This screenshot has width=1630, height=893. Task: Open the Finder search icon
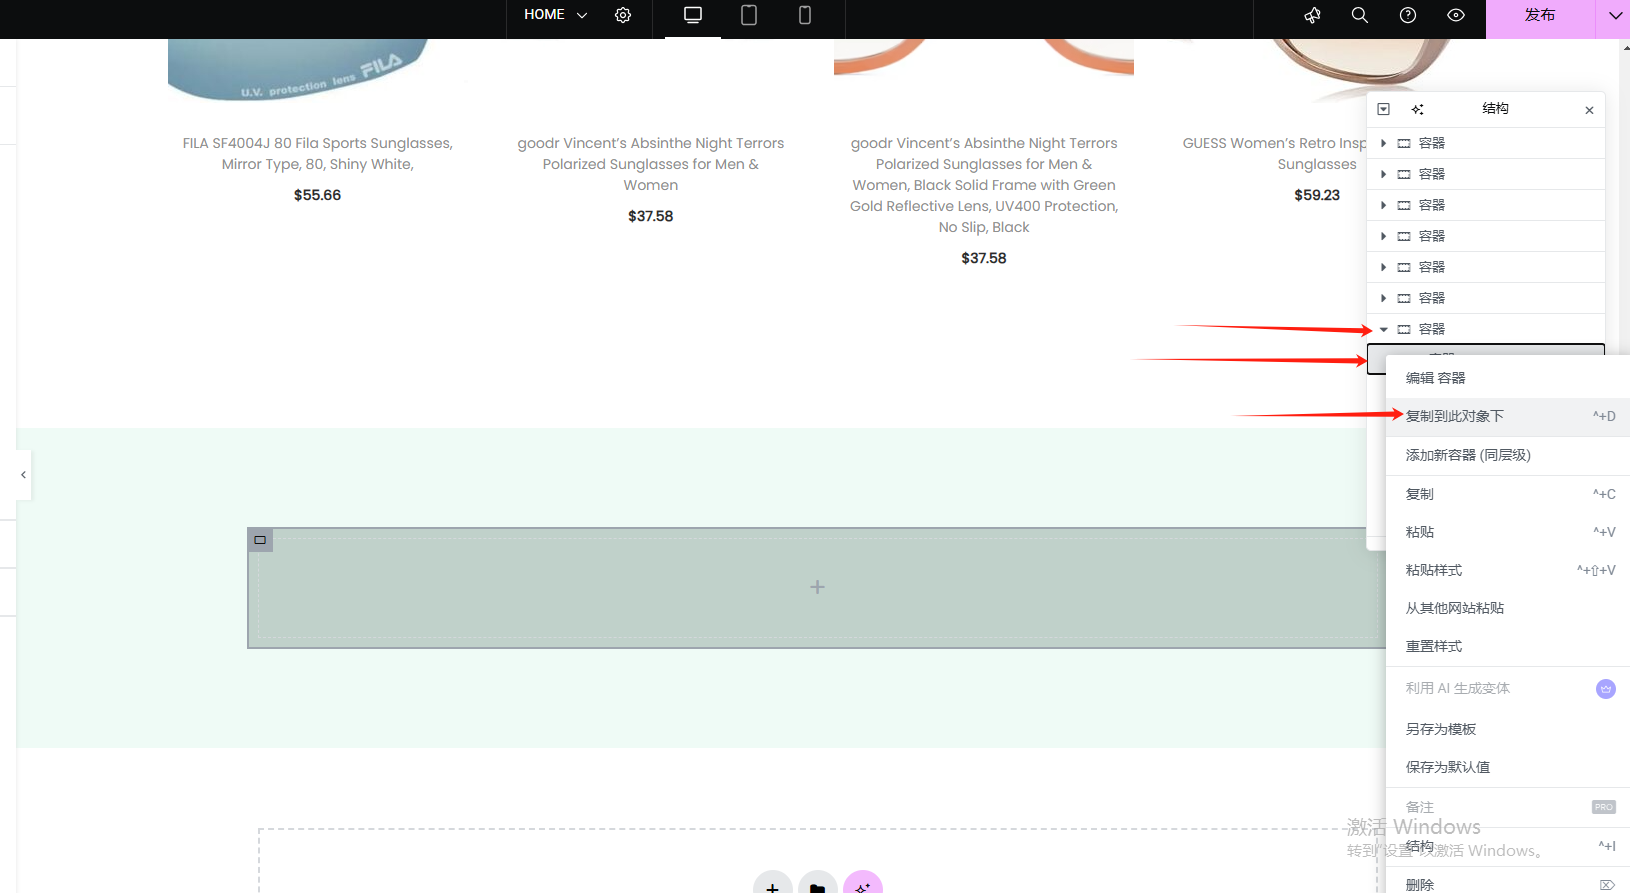point(1360,15)
